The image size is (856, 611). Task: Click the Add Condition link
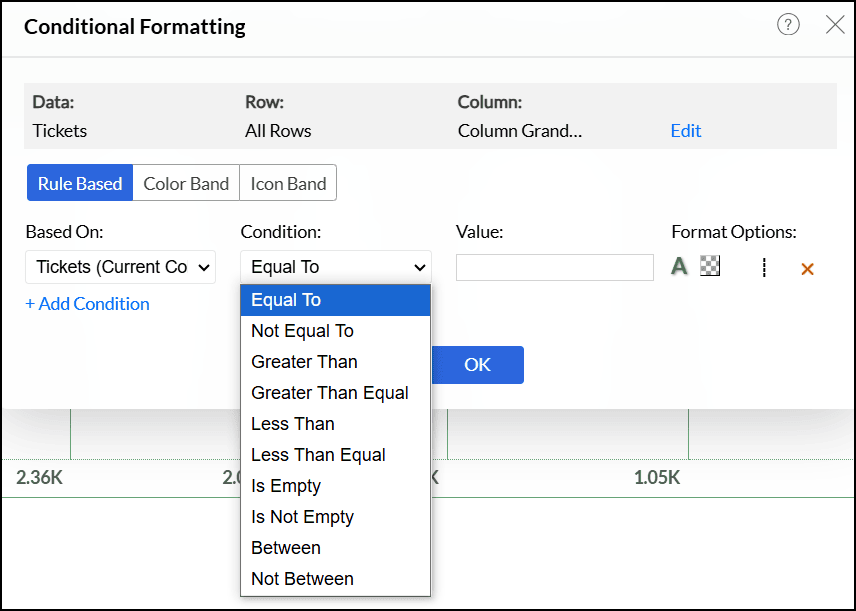point(87,304)
